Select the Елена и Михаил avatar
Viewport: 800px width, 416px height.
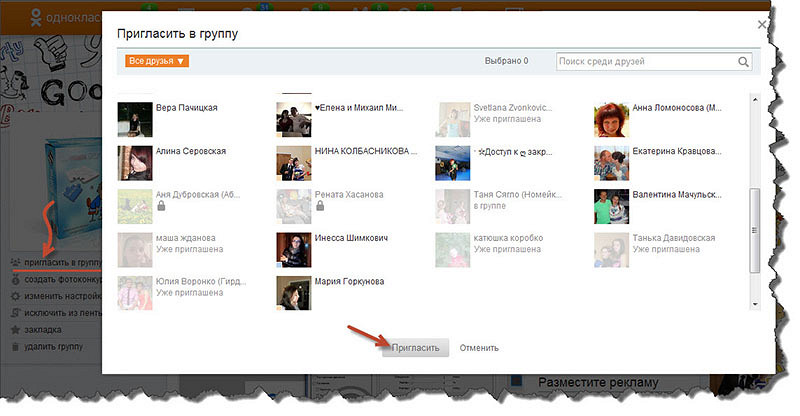[x=294, y=119]
